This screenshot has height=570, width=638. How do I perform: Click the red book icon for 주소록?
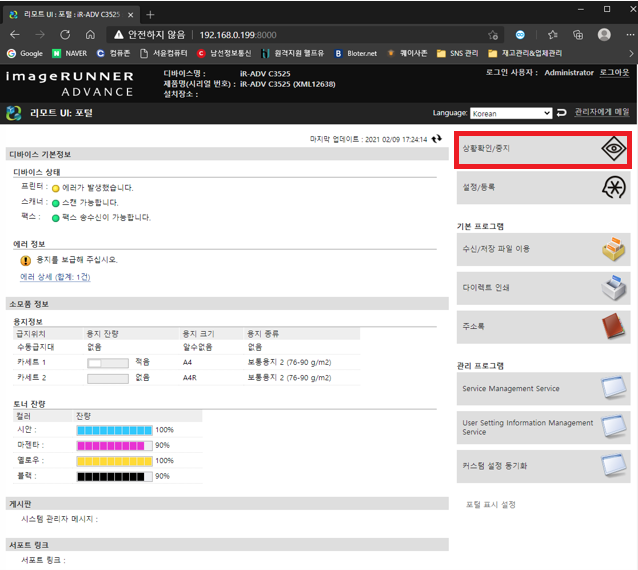point(614,326)
